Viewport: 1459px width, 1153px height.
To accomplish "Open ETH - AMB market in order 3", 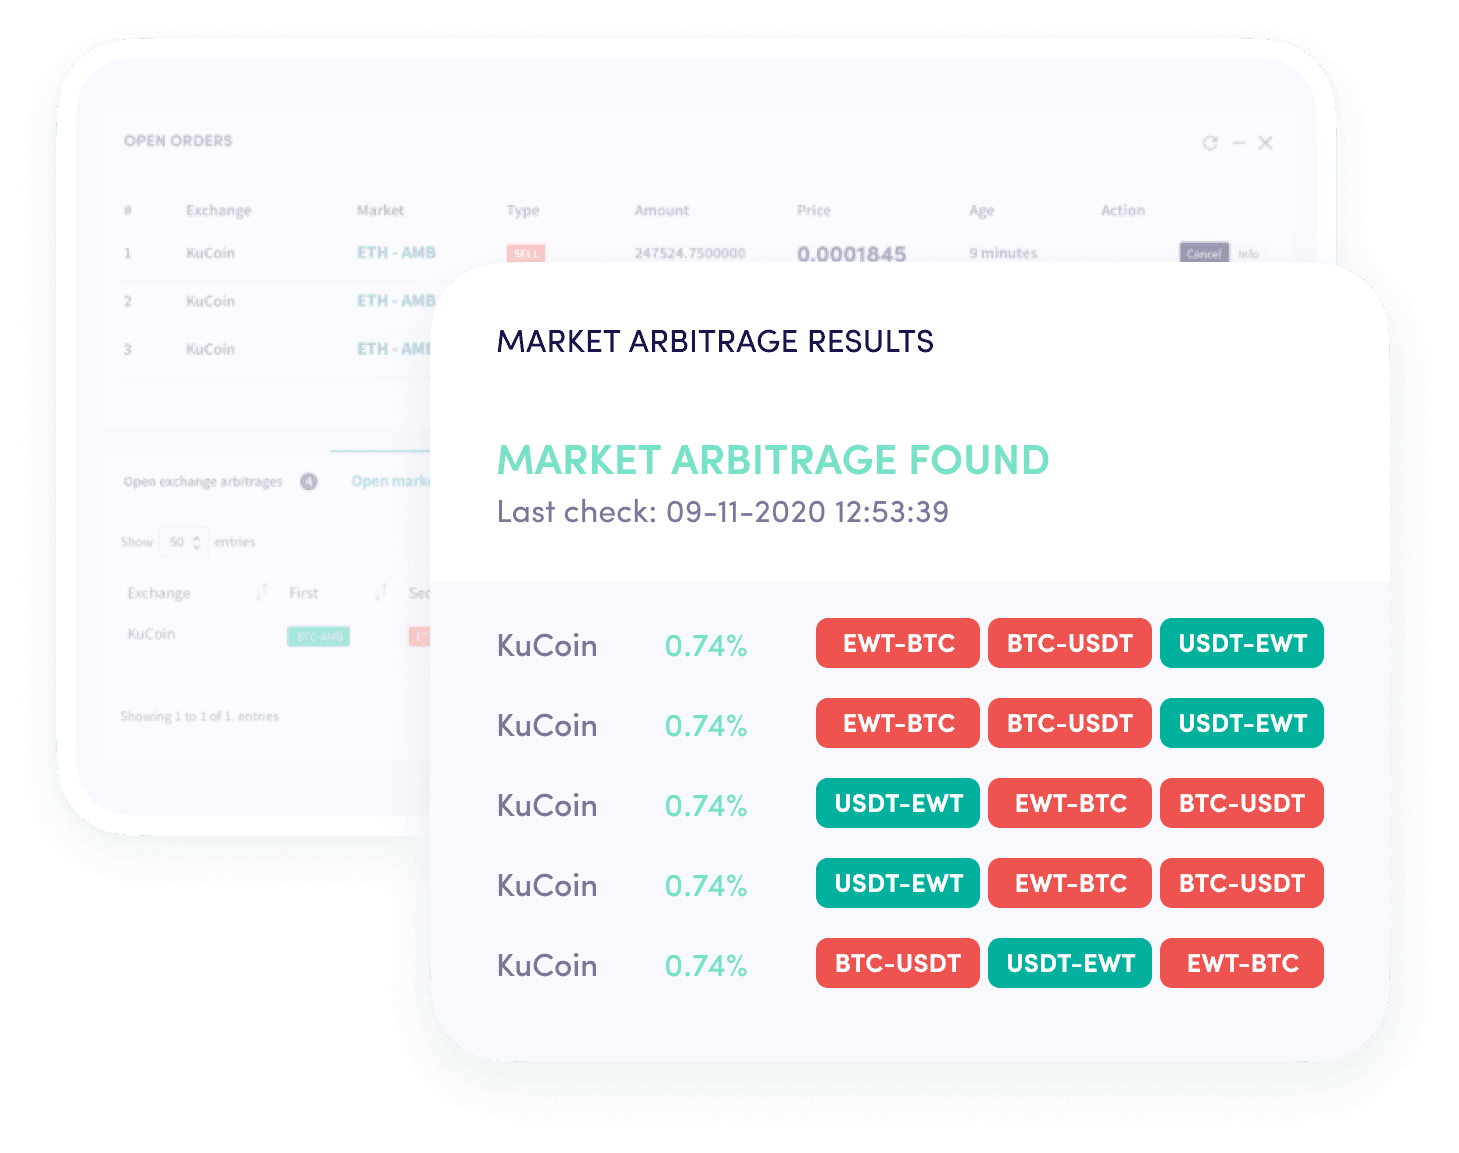I will pos(394,348).
